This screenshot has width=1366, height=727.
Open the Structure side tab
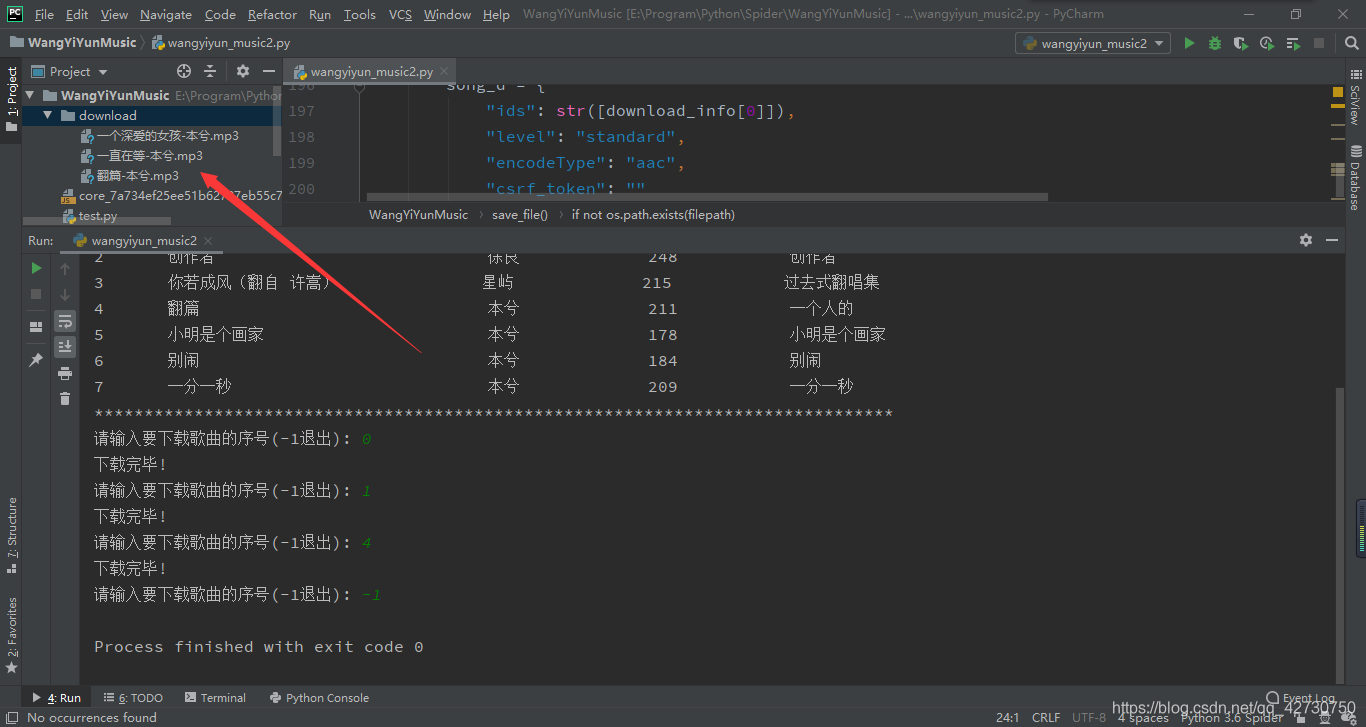pos(12,535)
